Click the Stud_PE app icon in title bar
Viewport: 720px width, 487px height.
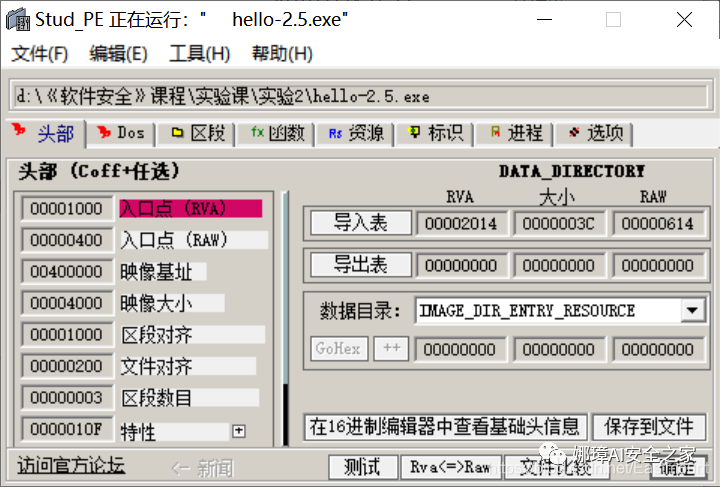click(x=17, y=20)
